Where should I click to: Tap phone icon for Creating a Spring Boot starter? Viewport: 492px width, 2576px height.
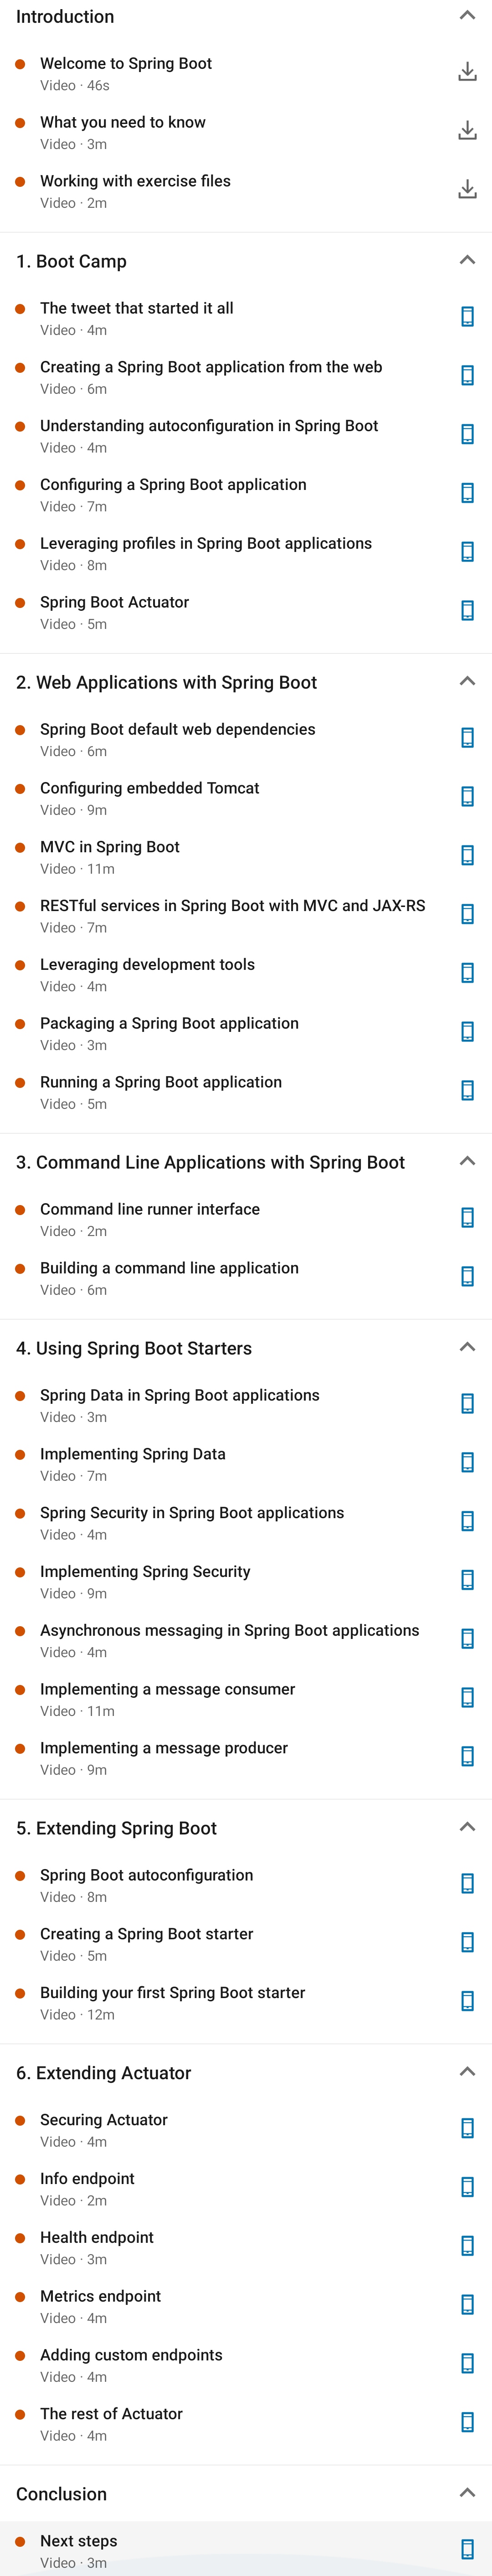tap(467, 1942)
